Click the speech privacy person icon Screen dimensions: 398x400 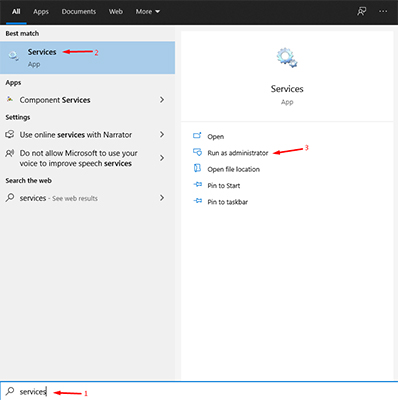[x=10, y=153]
